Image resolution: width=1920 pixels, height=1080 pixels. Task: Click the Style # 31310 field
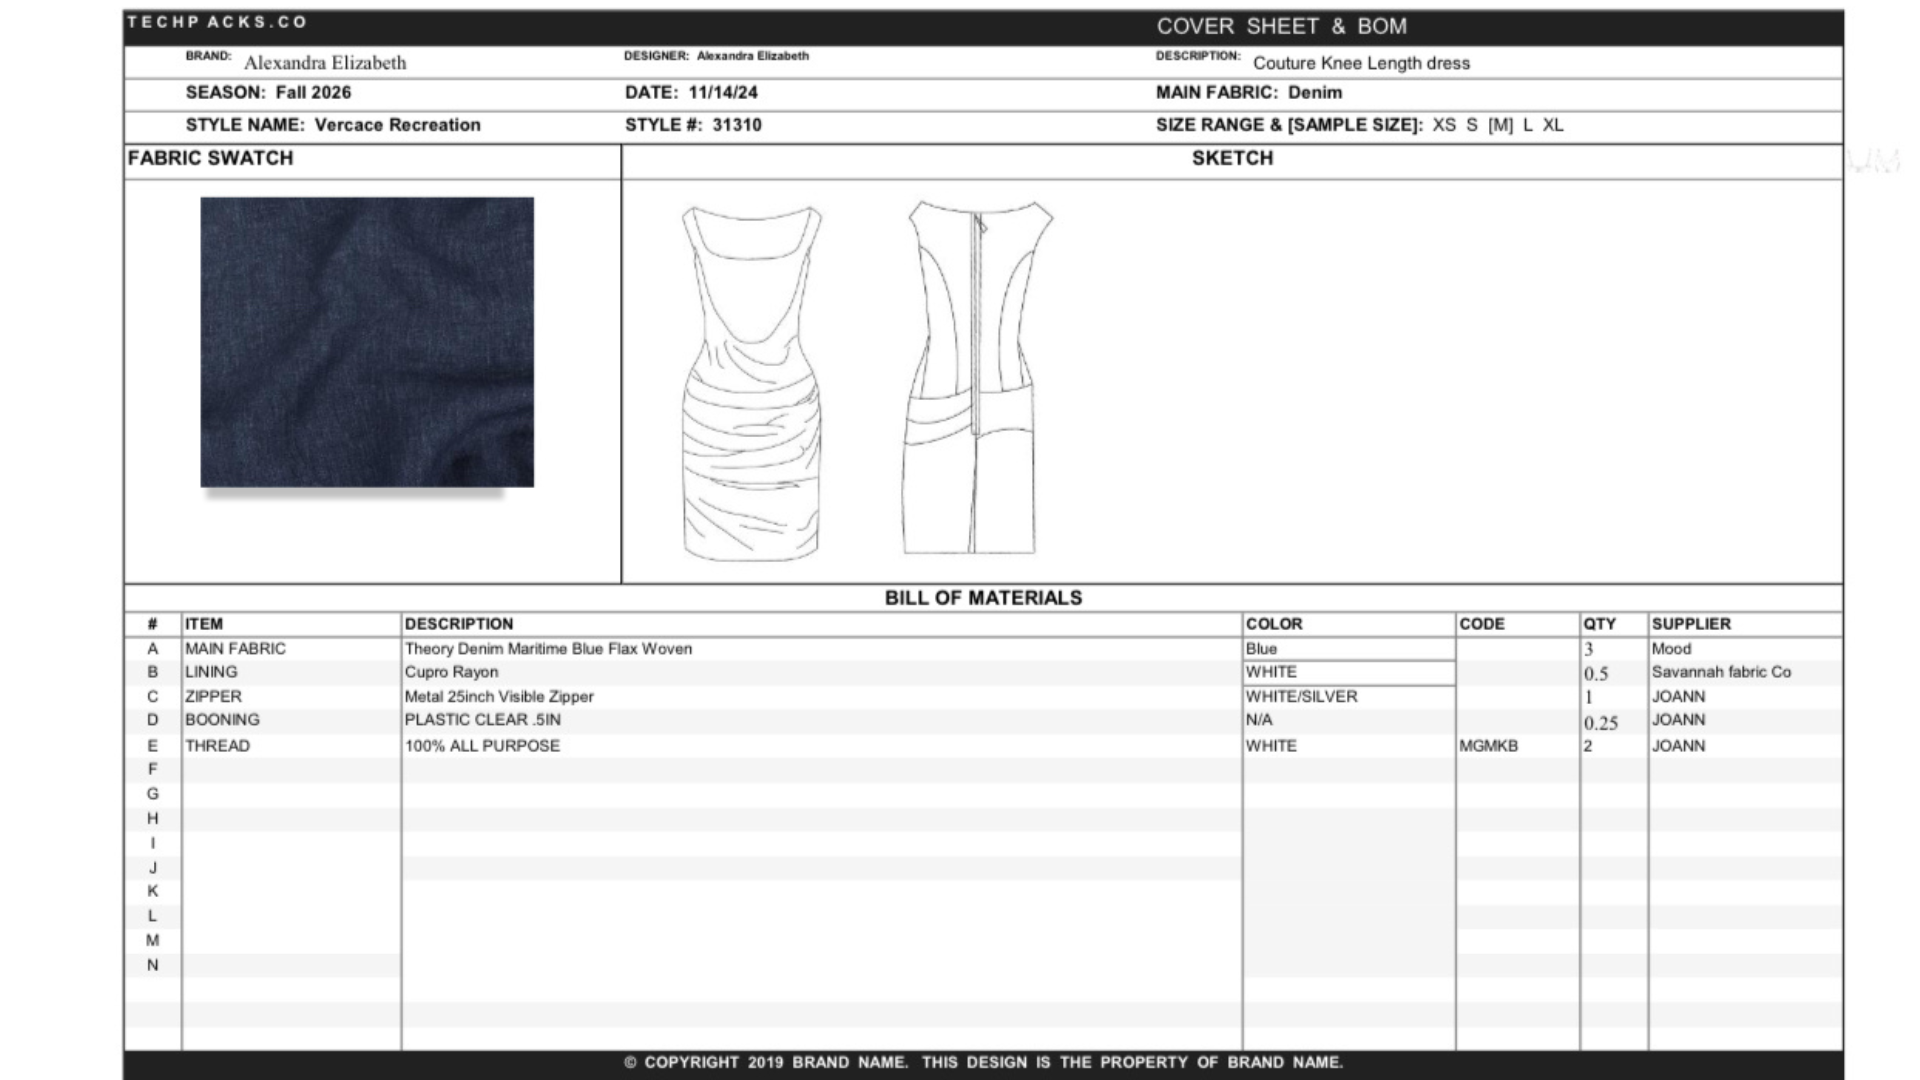[x=736, y=125]
